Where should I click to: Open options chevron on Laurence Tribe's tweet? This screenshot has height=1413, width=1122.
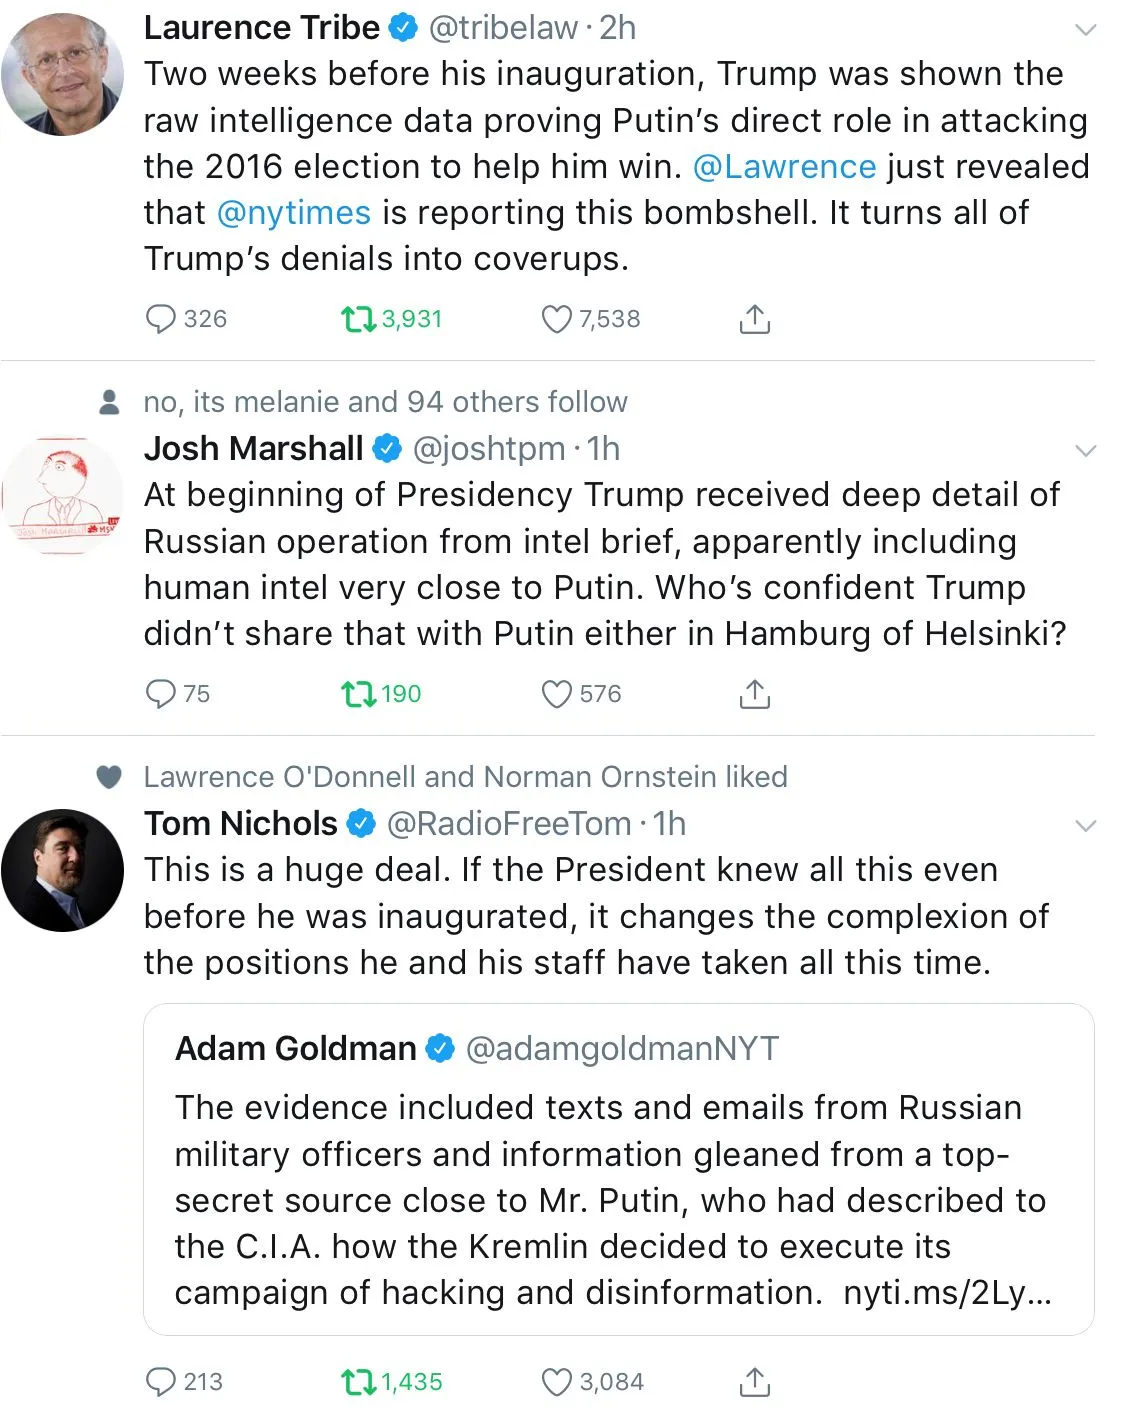(x=1085, y=30)
